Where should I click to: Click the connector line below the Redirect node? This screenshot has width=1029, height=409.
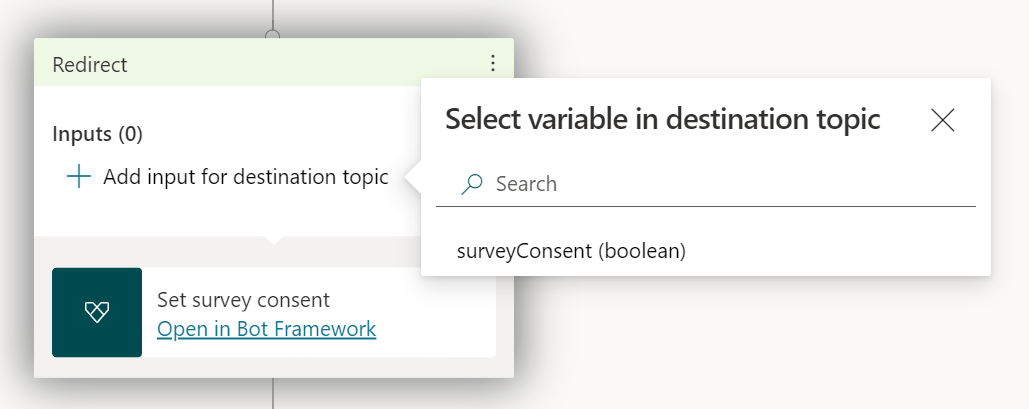(273, 393)
